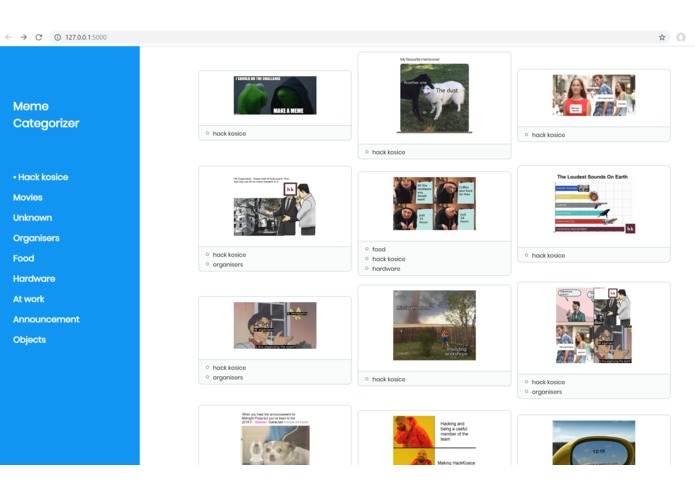Image resolution: width=695 pixels, height=494 pixels.
Task: Click the browser back arrow
Action: coord(8,37)
